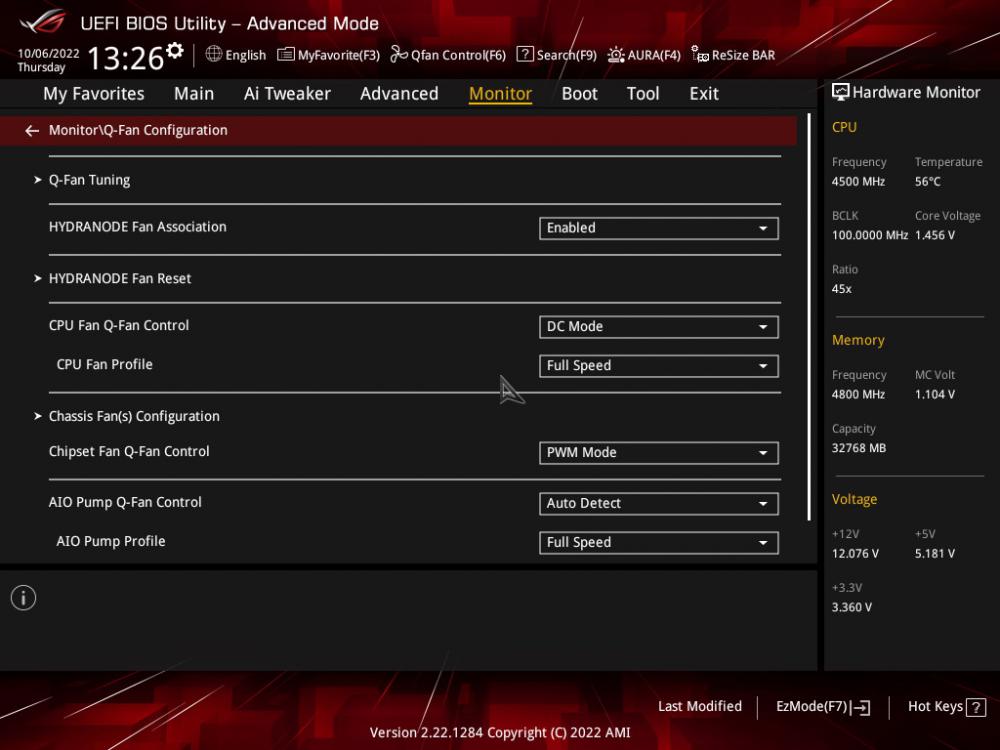Viewport: 1000px width, 750px height.
Task: Click the Hardware Monitor screen icon
Action: [x=841, y=92]
